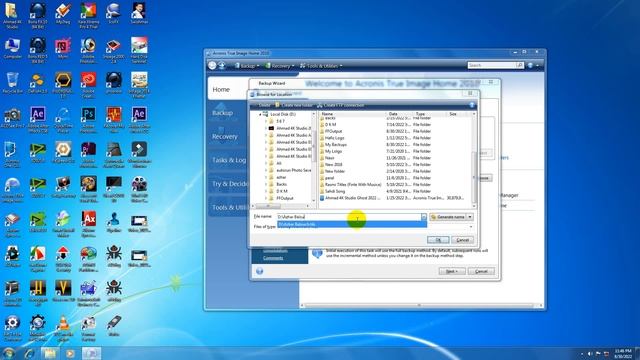Click Cancel in the Backup Wizard
Viewport: 640px width, 360px height.
click(x=481, y=271)
